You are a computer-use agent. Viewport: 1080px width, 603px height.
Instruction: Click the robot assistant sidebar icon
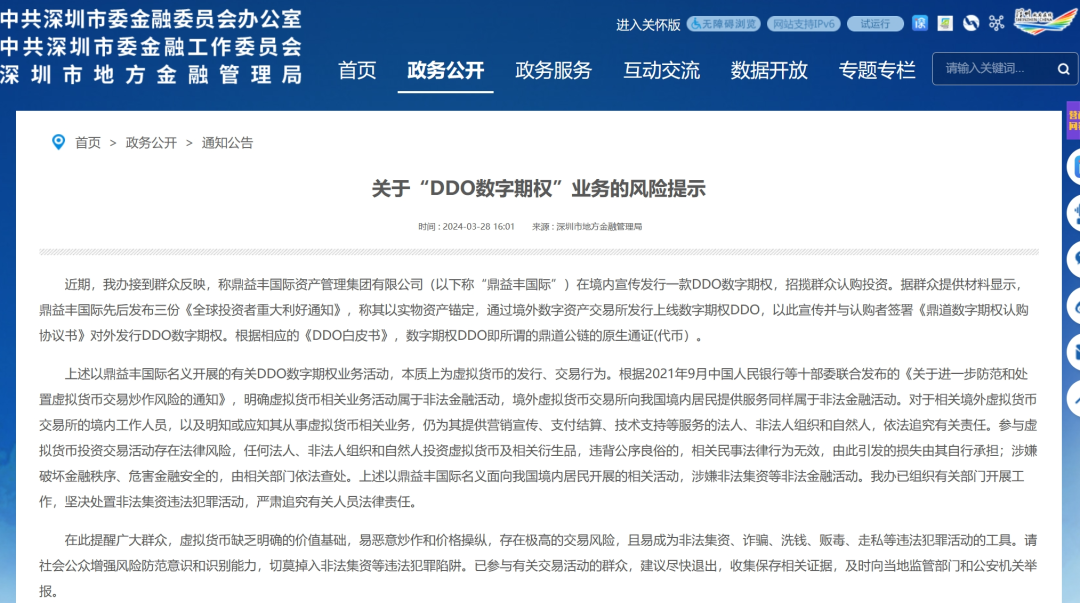pyautogui.click(x=1074, y=213)
